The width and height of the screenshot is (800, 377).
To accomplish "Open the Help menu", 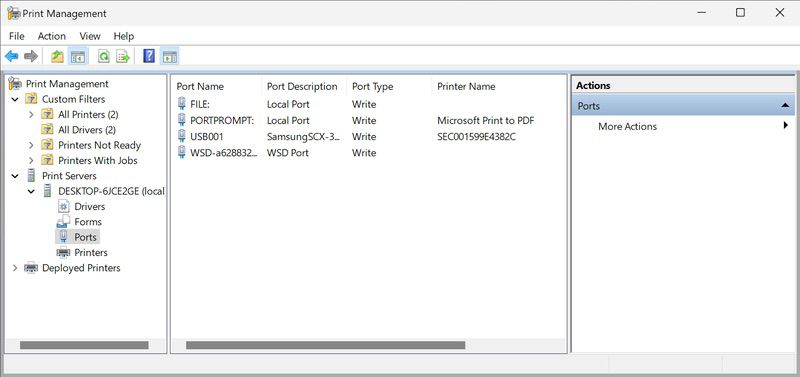I will 123,36.
